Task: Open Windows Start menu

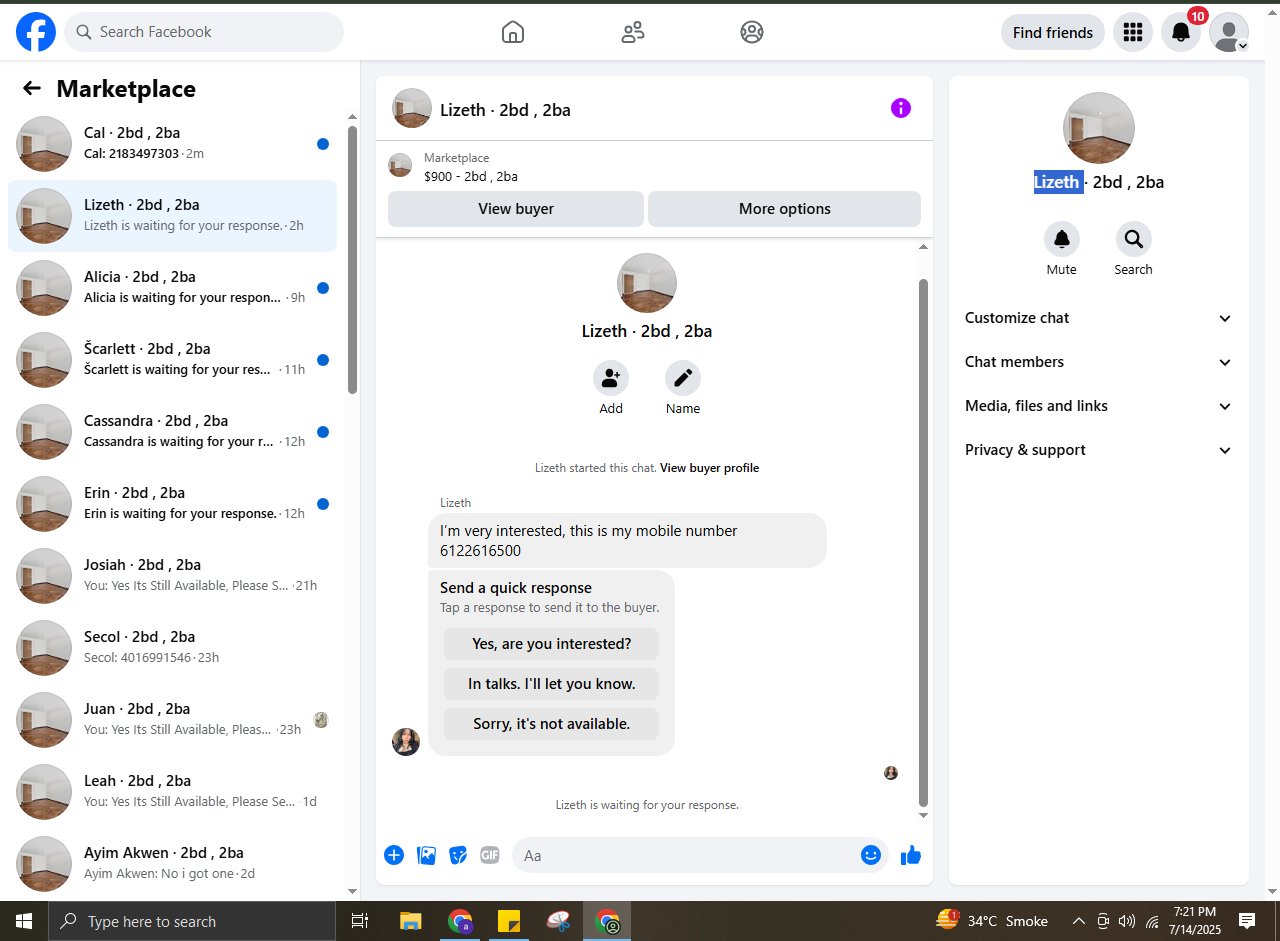Action: point(24,921)
